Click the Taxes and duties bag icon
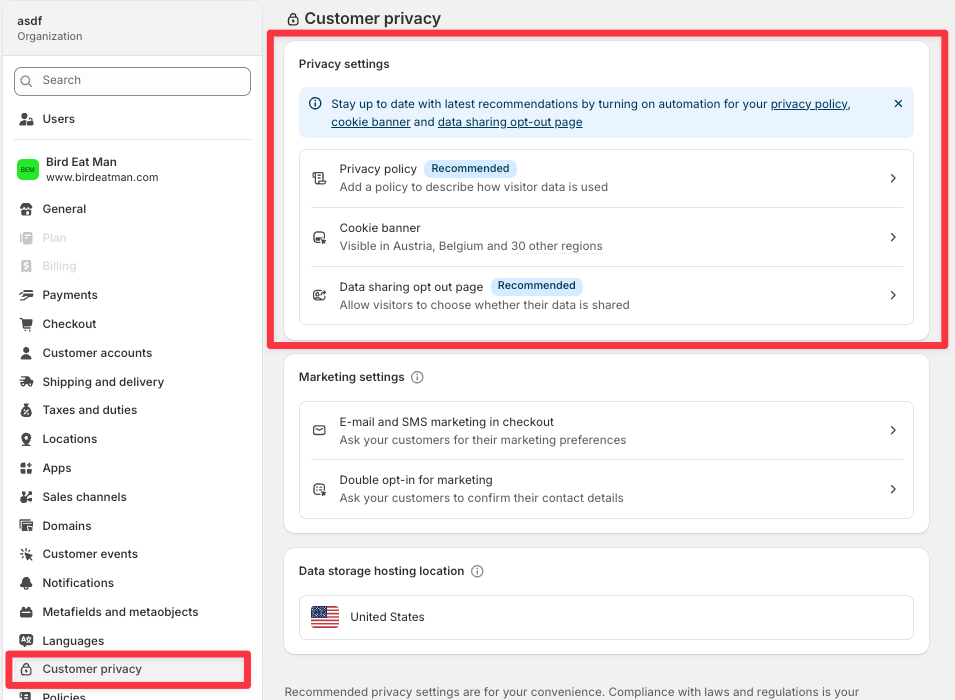Screen dimensions: 955x700 click(x=26, y=410)
